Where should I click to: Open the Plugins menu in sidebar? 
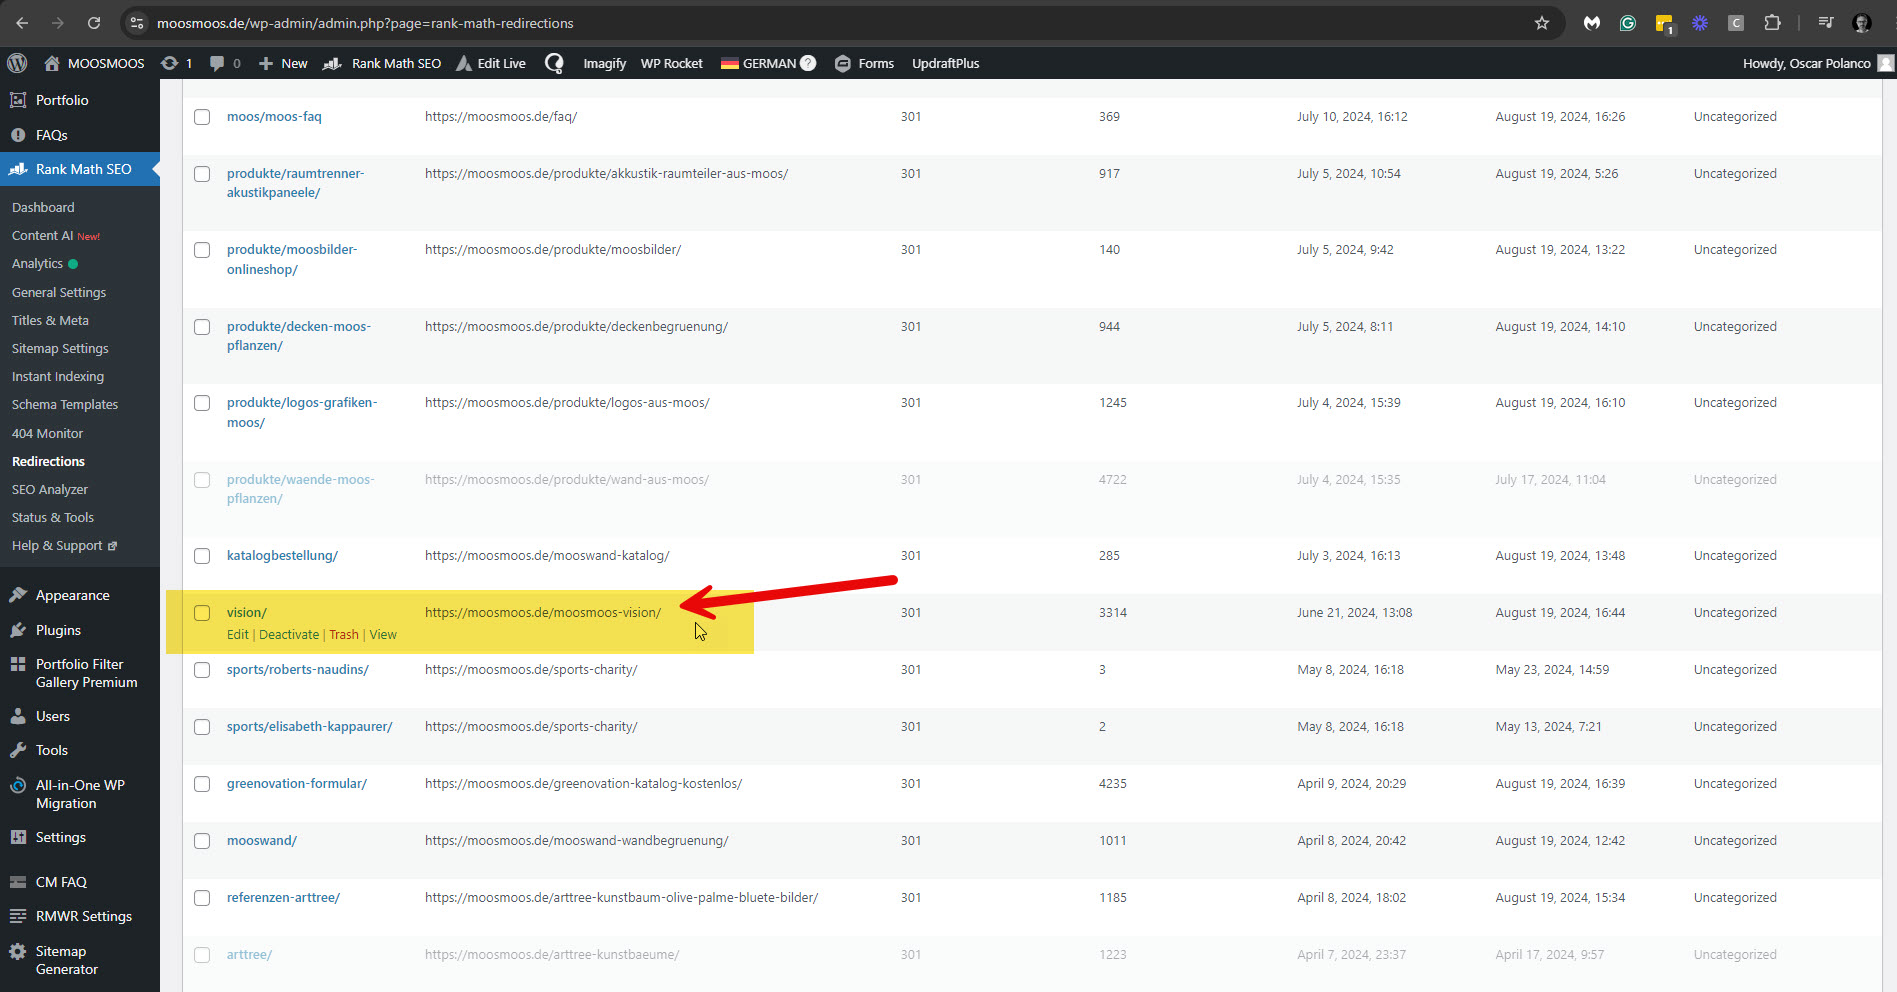(x=58, y=630)
